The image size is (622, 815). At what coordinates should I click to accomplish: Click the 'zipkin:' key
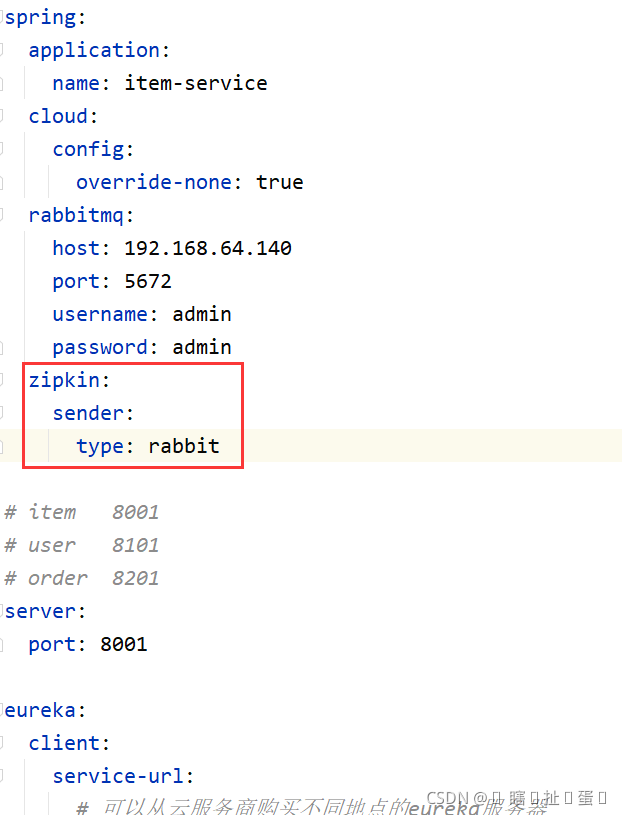click(x=69, y=380)
